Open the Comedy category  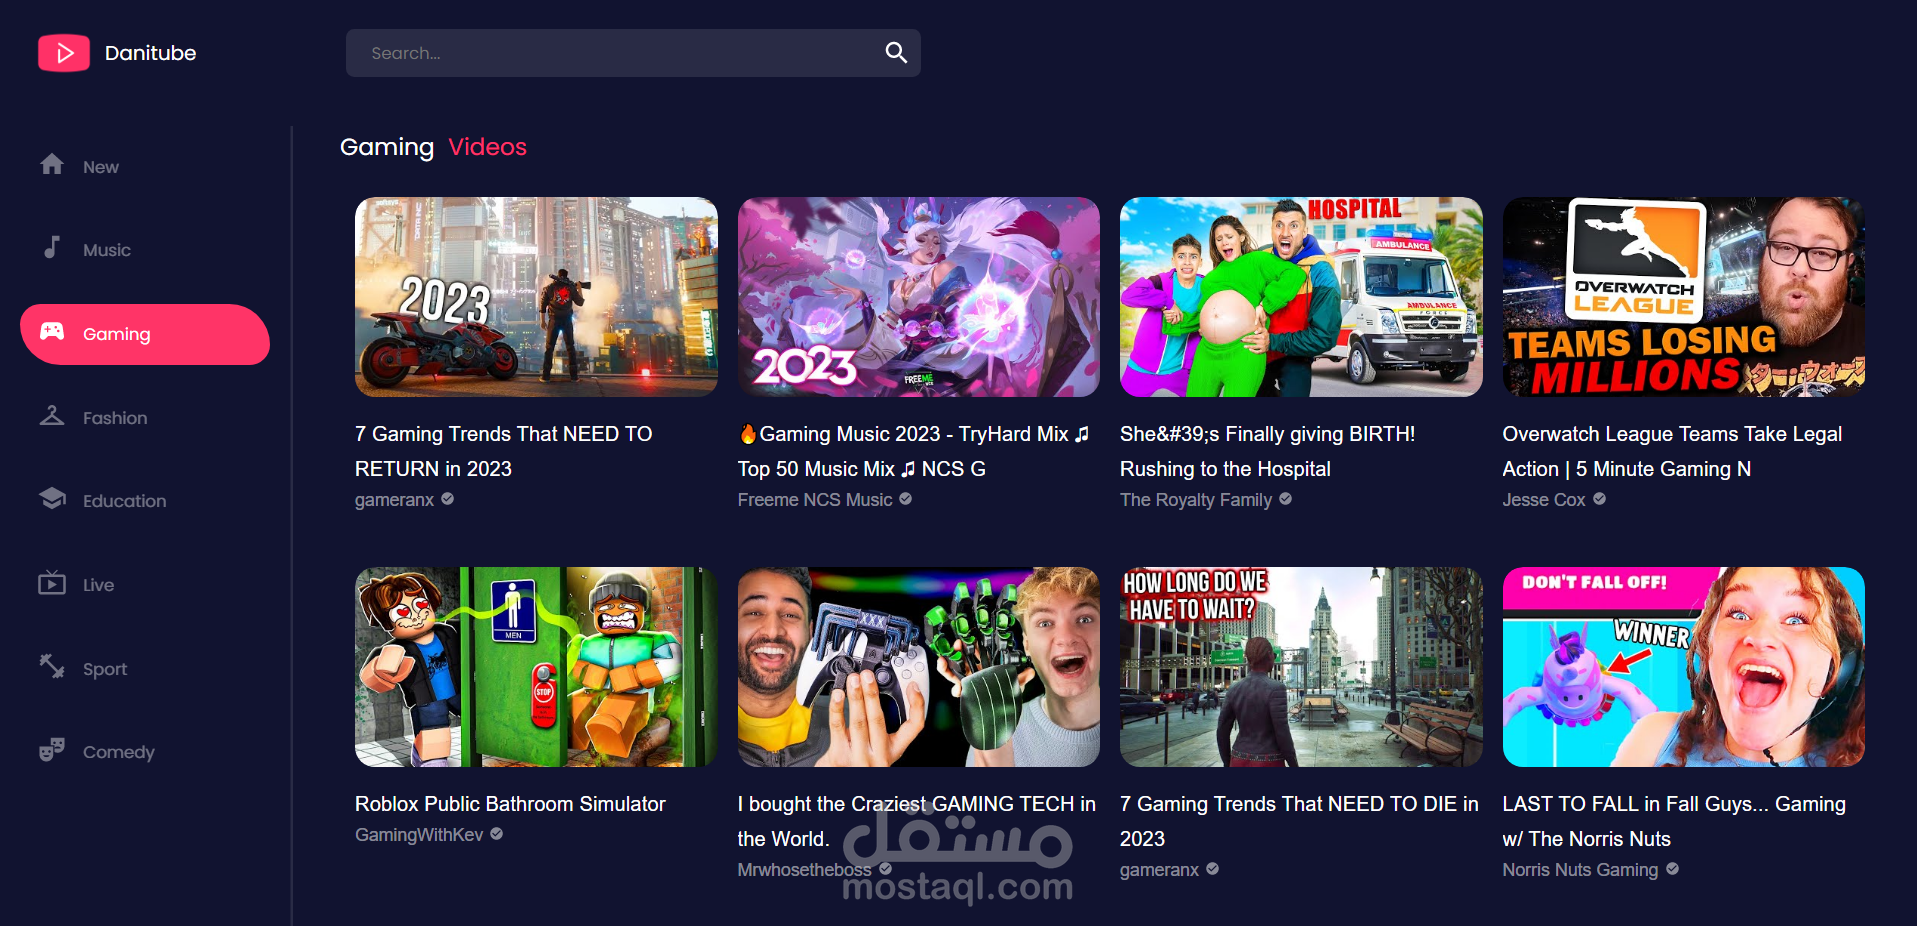click(x=145, y=752)
